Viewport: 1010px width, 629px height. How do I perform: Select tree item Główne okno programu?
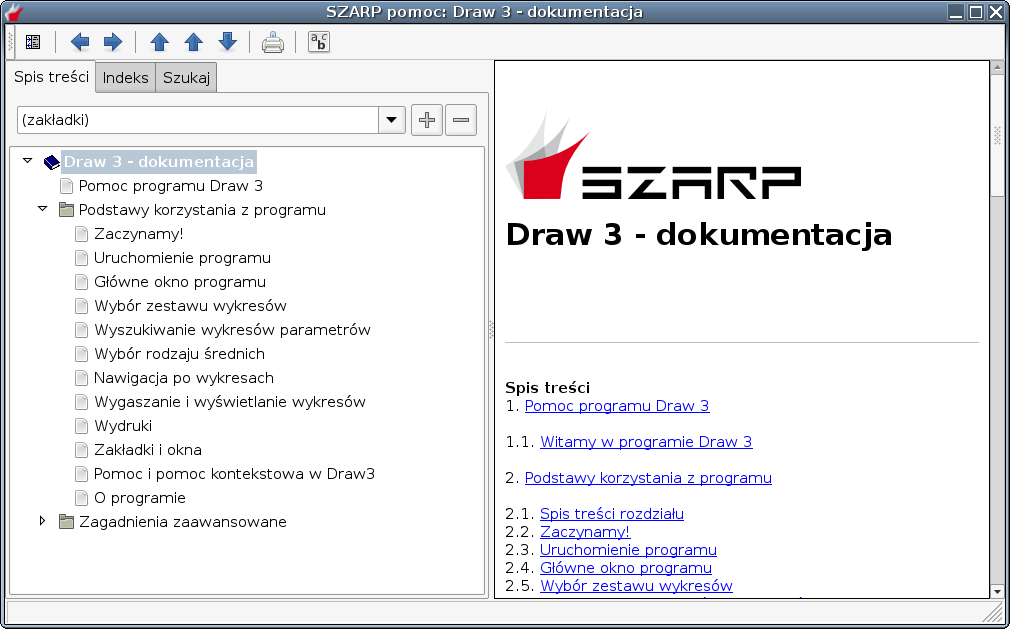tap(180, 282)
